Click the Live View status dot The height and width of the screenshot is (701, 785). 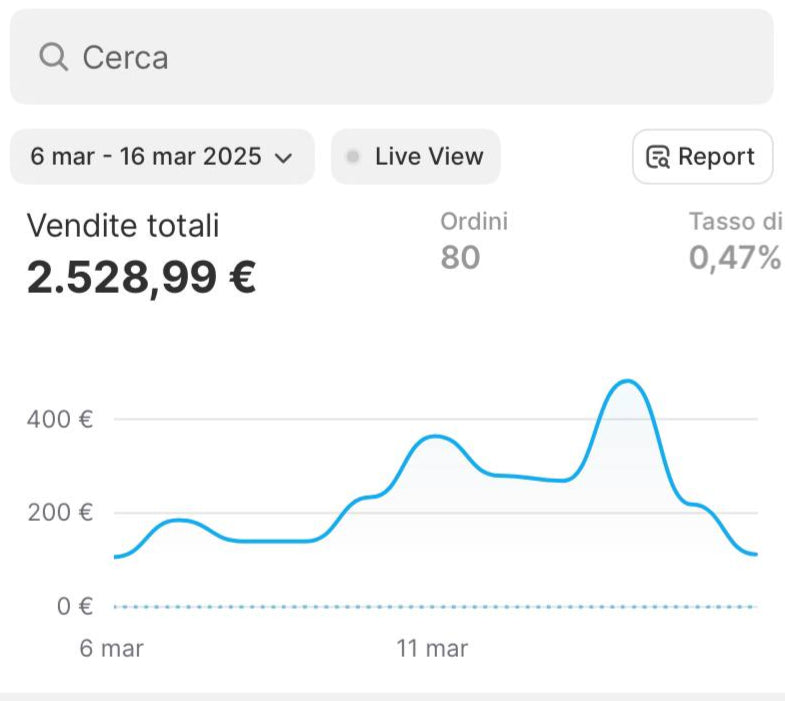point(353,157)
